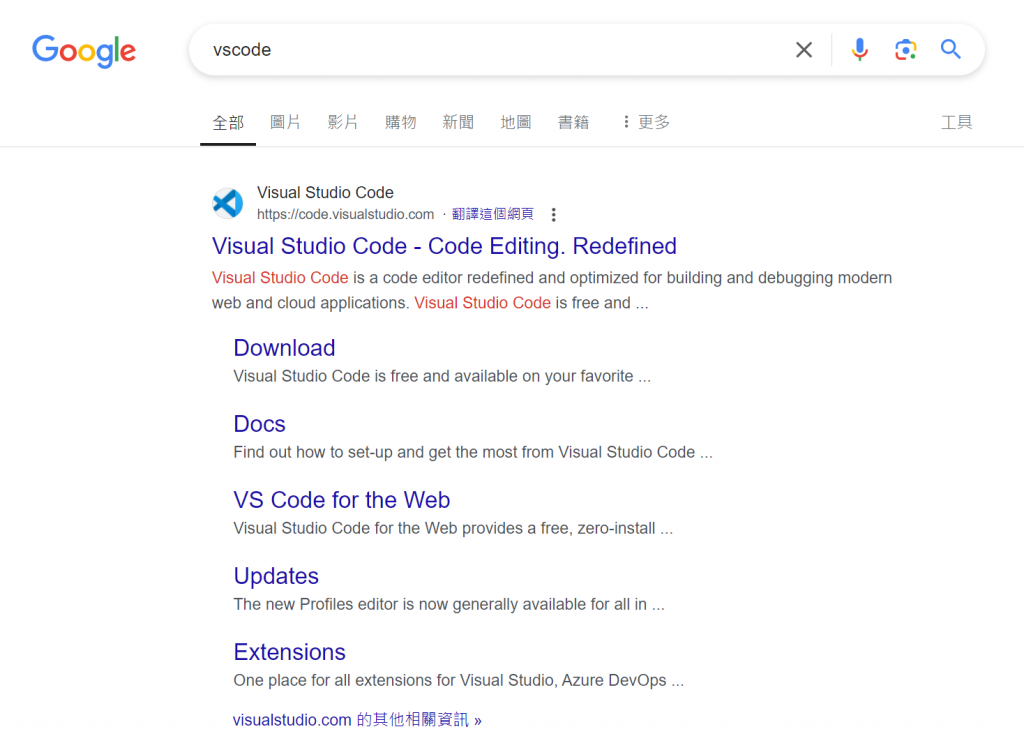1024x743 pixels.
Task: Click the Visual Studio Code favicon
Action: click(228, 203)
